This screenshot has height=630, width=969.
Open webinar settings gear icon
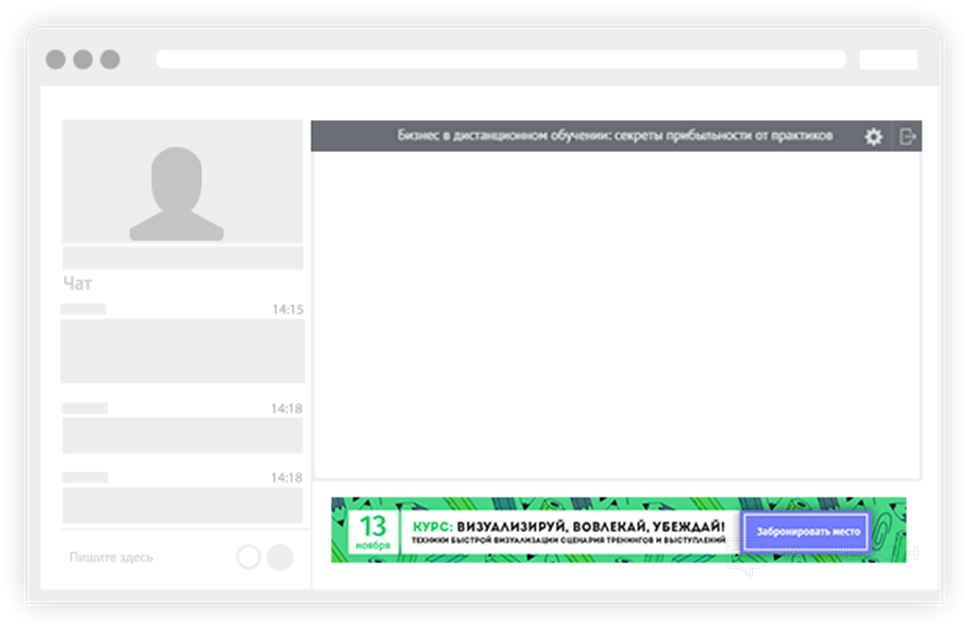[873, 136]
